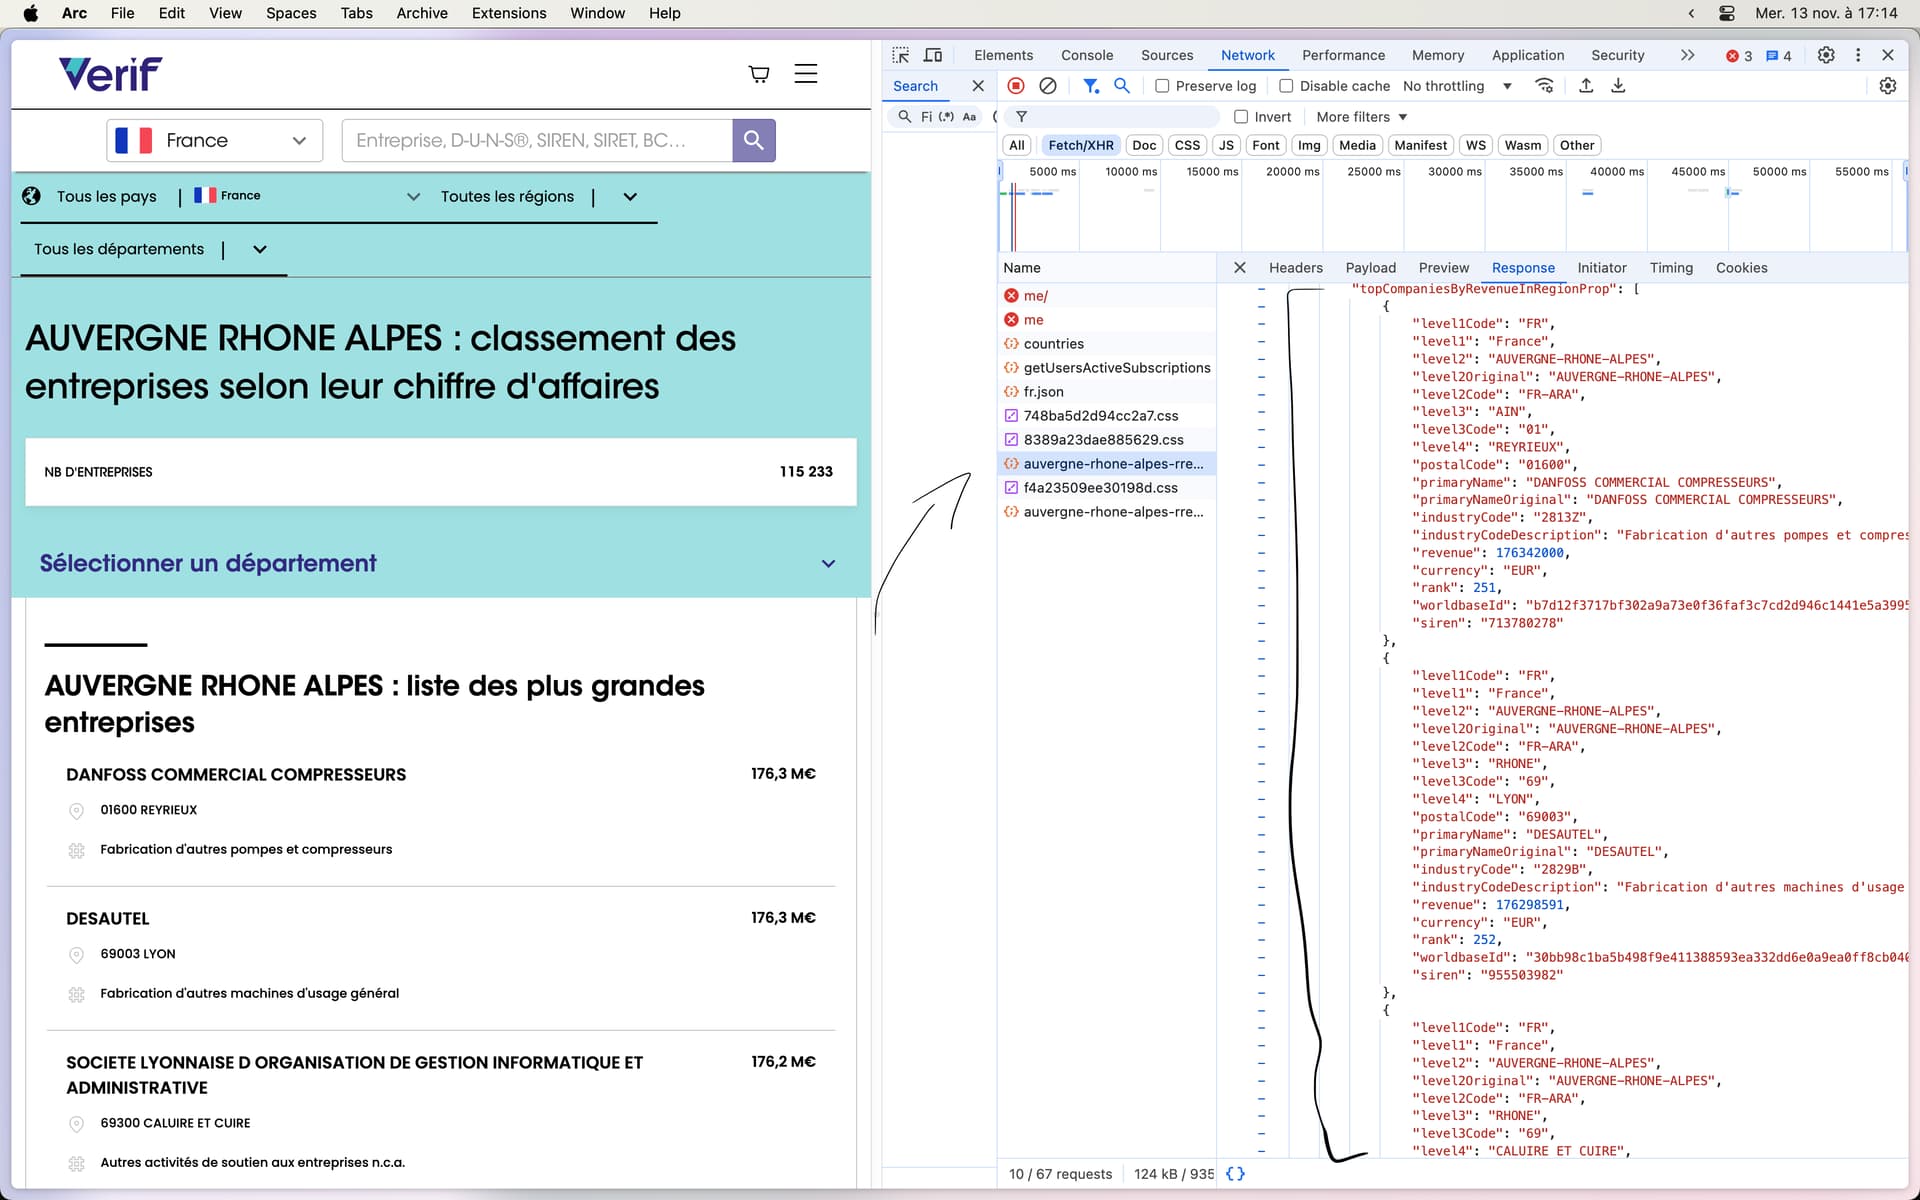Close the Search drawer tab
This screenshot has height=1200, width=1920.
pyautogui.click(x=978, y=86)
